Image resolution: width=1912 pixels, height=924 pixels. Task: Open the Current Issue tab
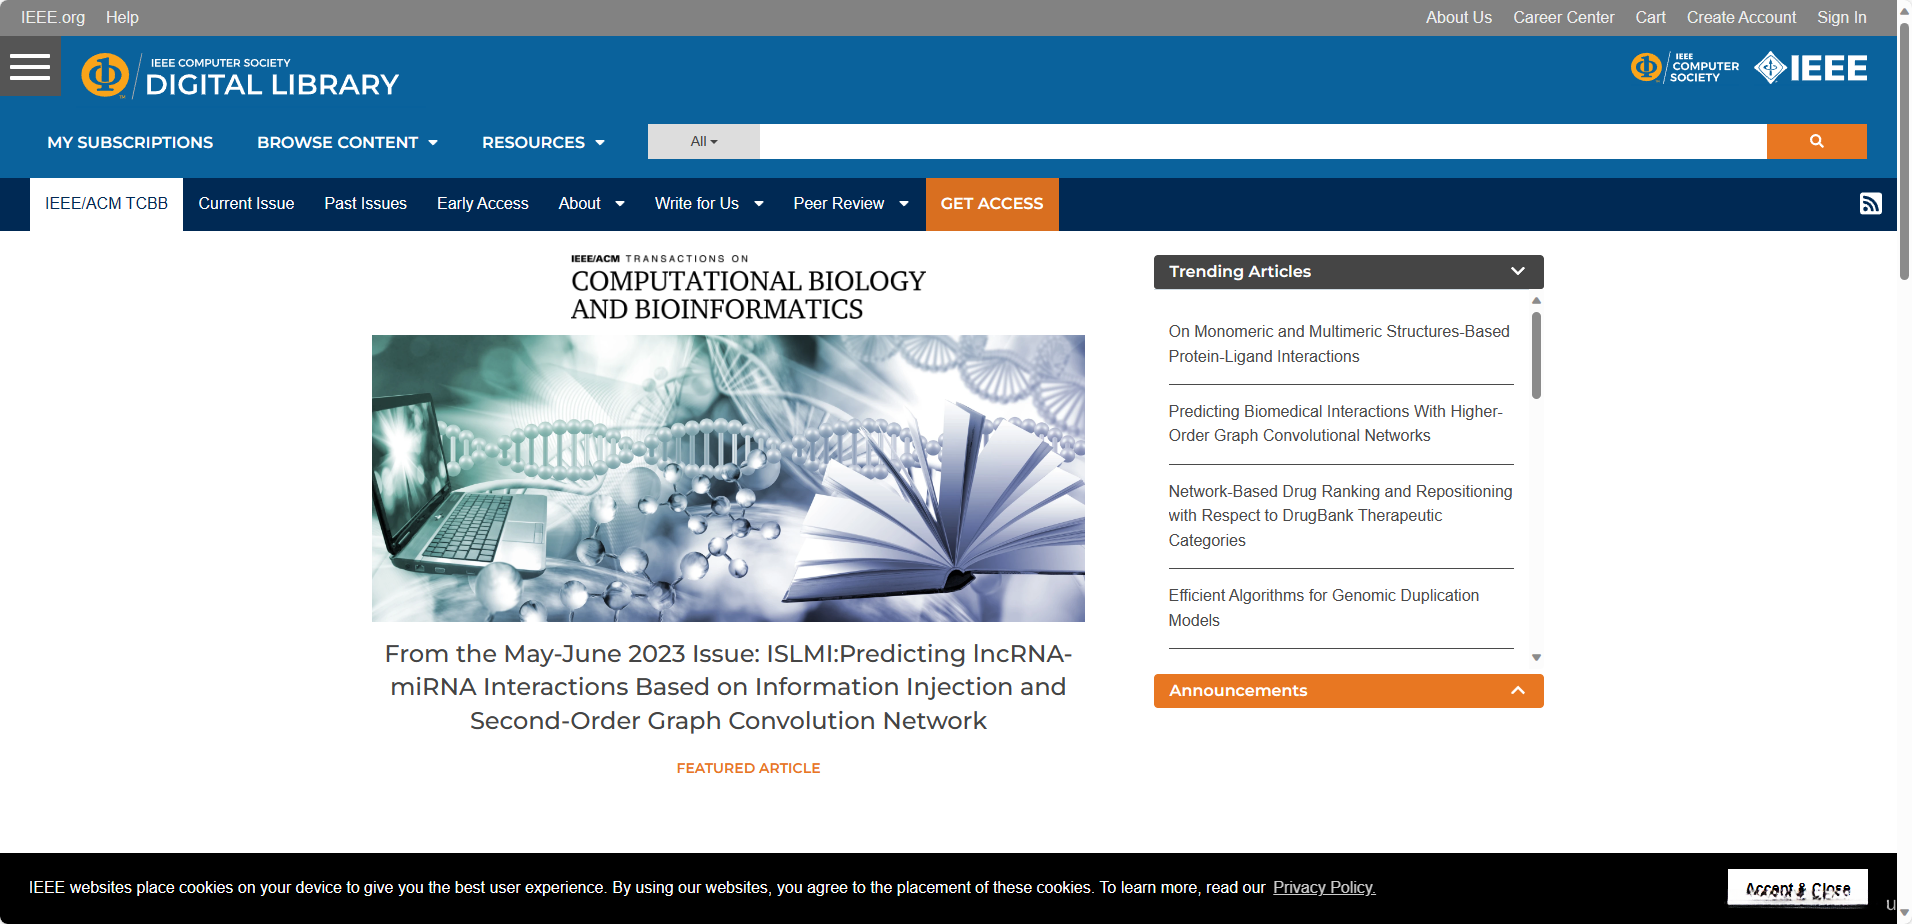246,204
